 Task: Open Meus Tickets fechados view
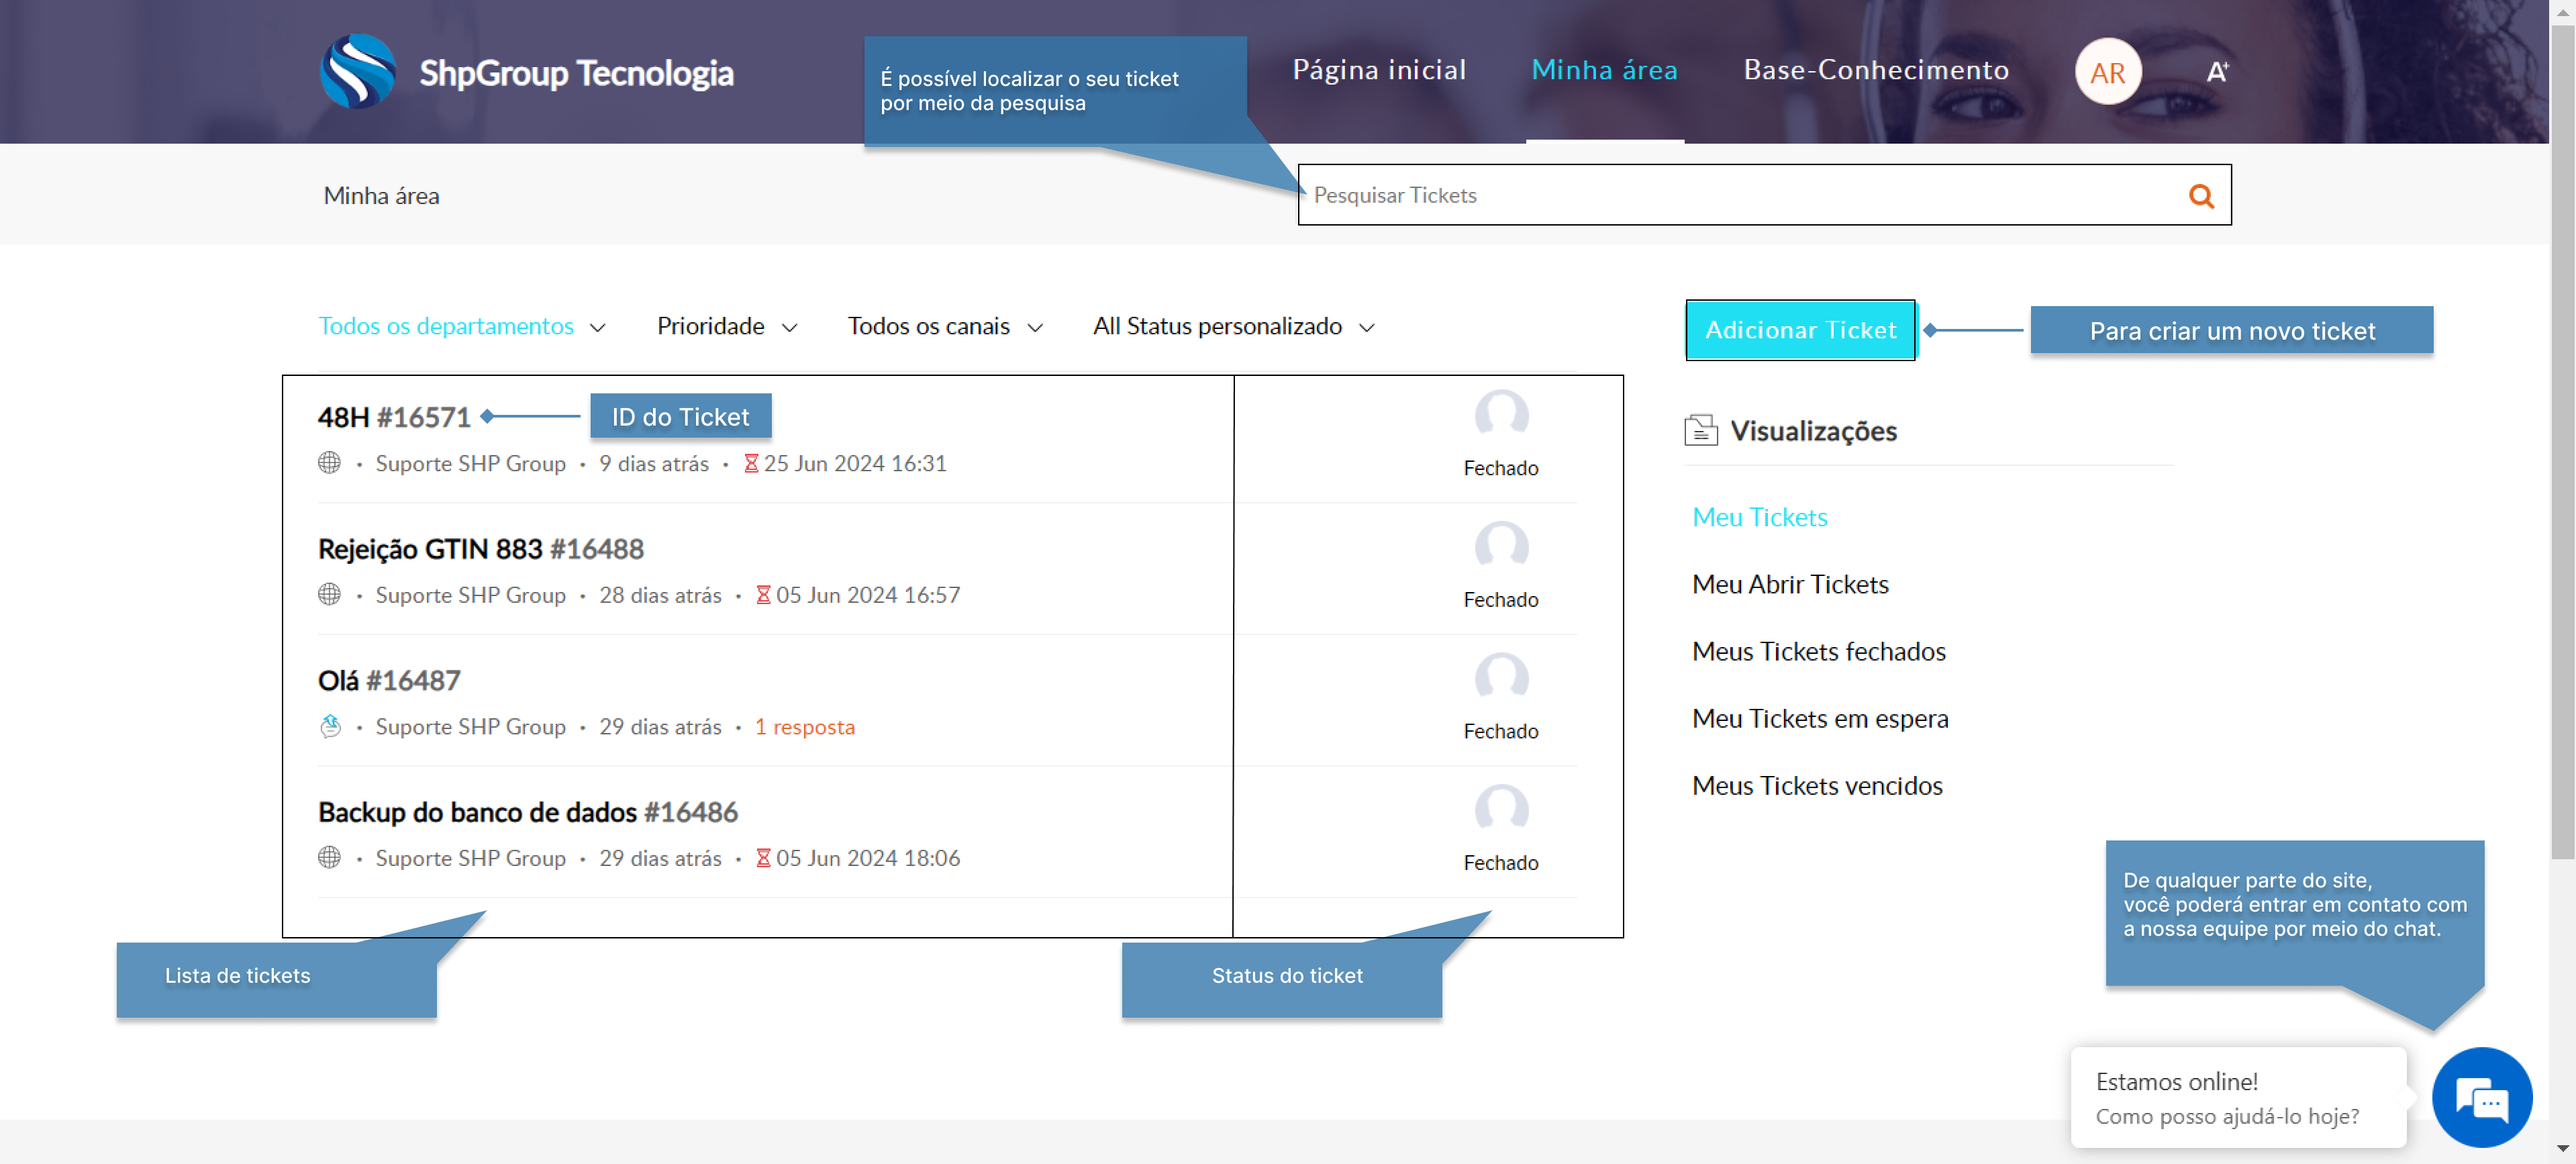click(1819, 651)
